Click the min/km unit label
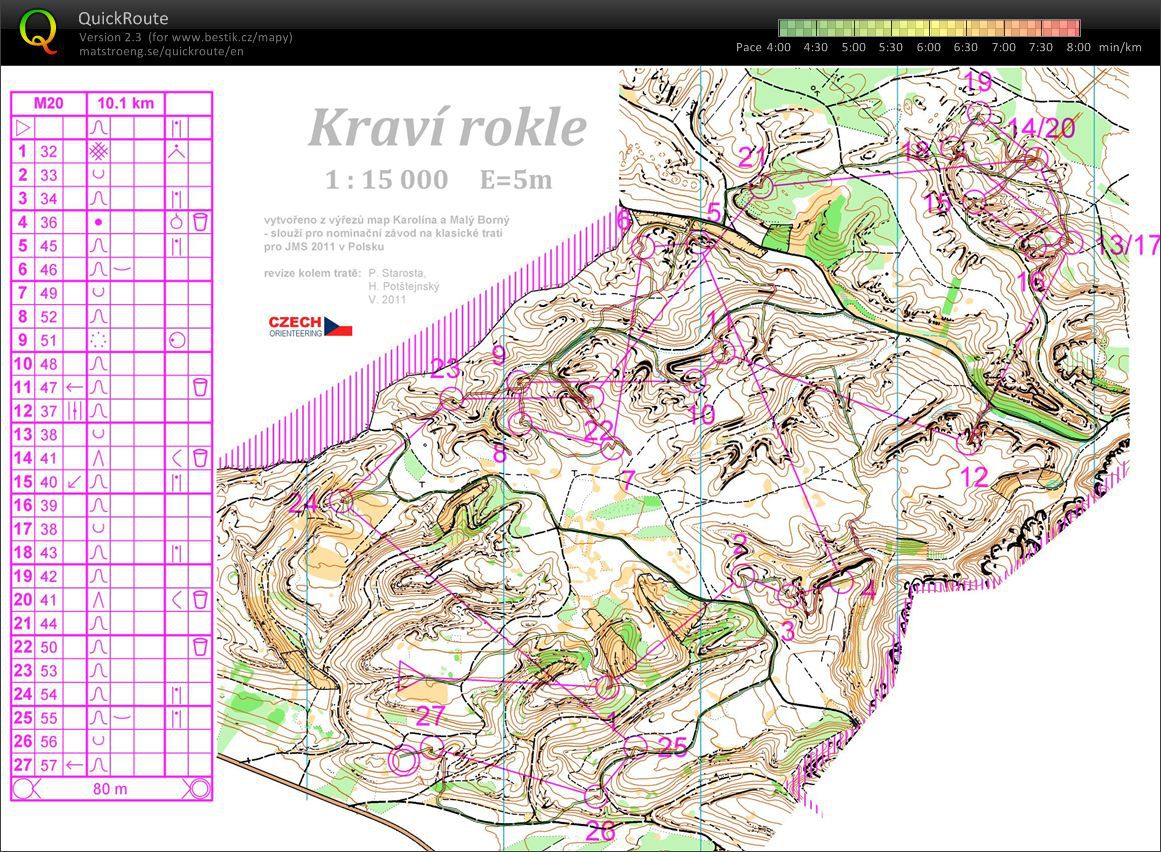The image size is (1161, 852). point(1120,47)
